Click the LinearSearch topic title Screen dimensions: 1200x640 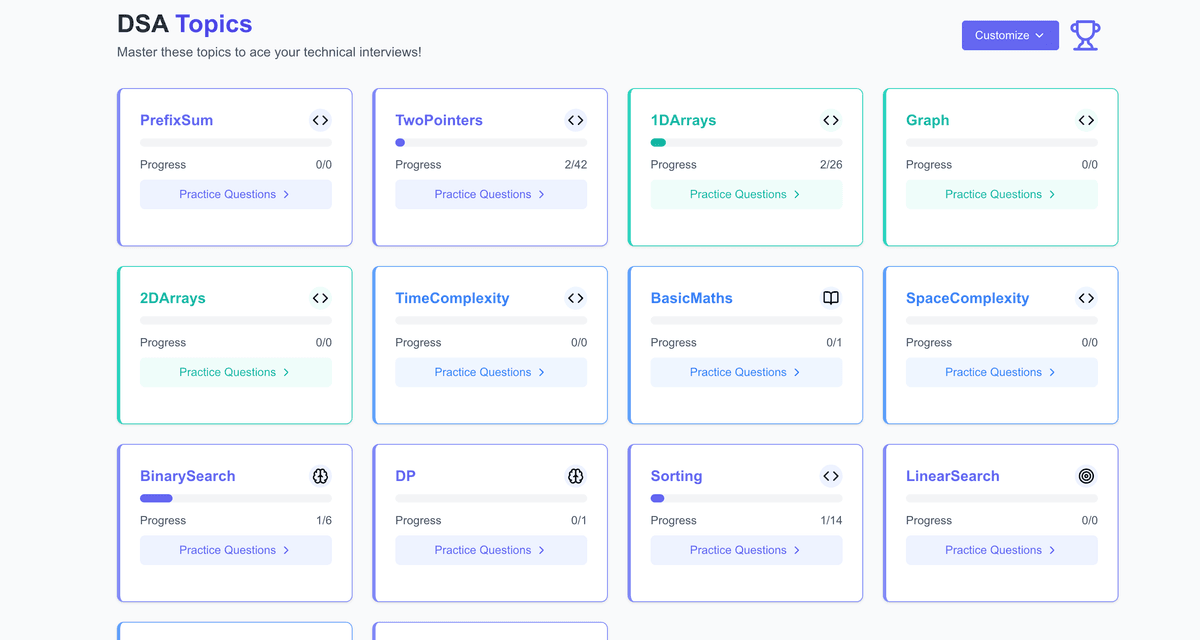[953, 476]
